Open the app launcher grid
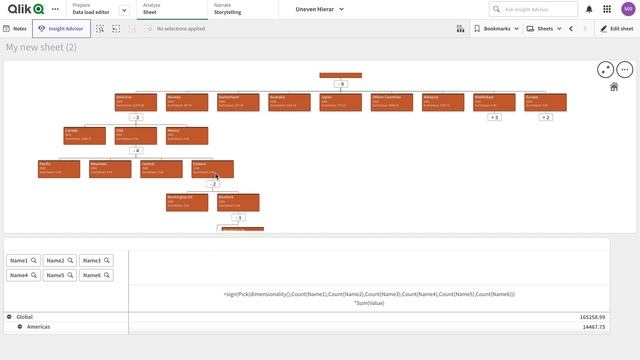The height and width of the screenshot is (360, 640). pos(607,9)
